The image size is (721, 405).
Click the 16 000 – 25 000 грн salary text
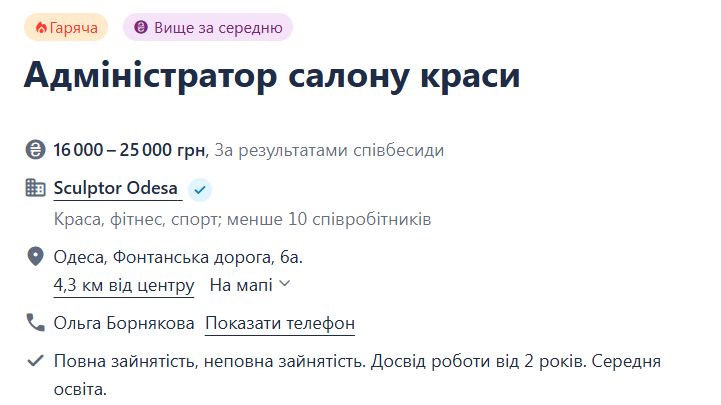point(129,150)
